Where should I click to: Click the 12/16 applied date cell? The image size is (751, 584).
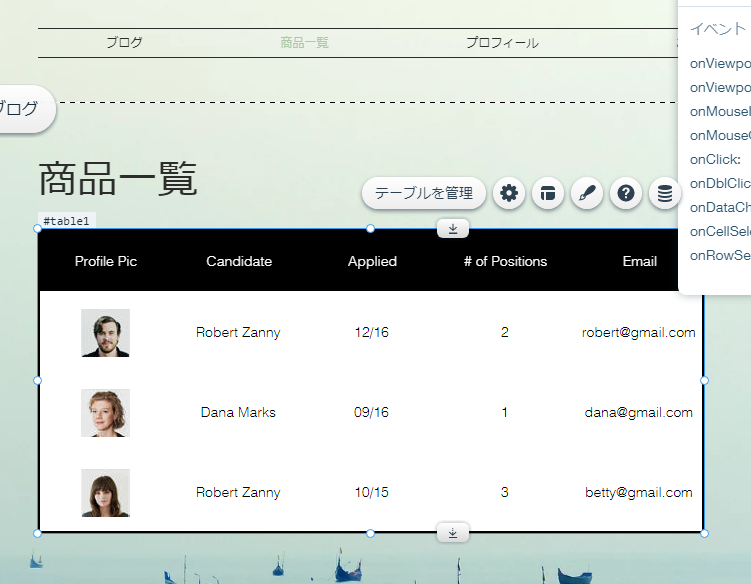(372, 332)
